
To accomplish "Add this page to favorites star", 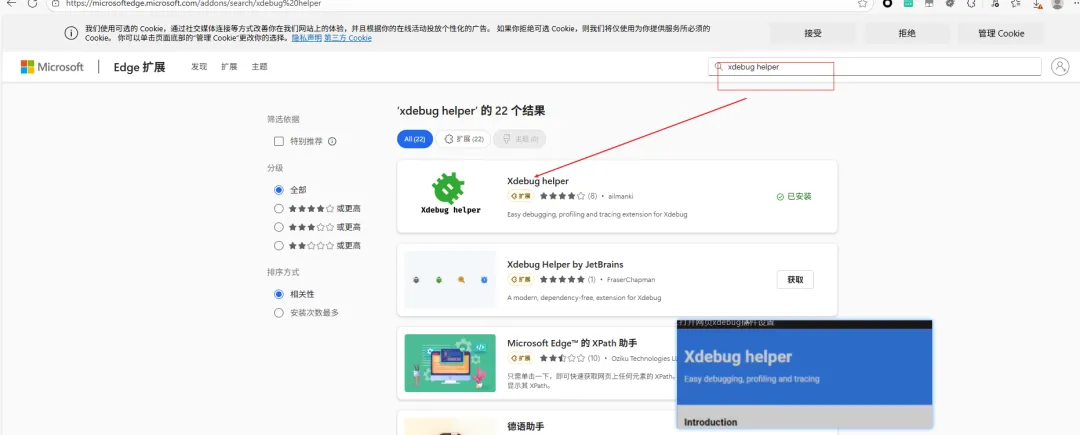I will pos(862,3).
